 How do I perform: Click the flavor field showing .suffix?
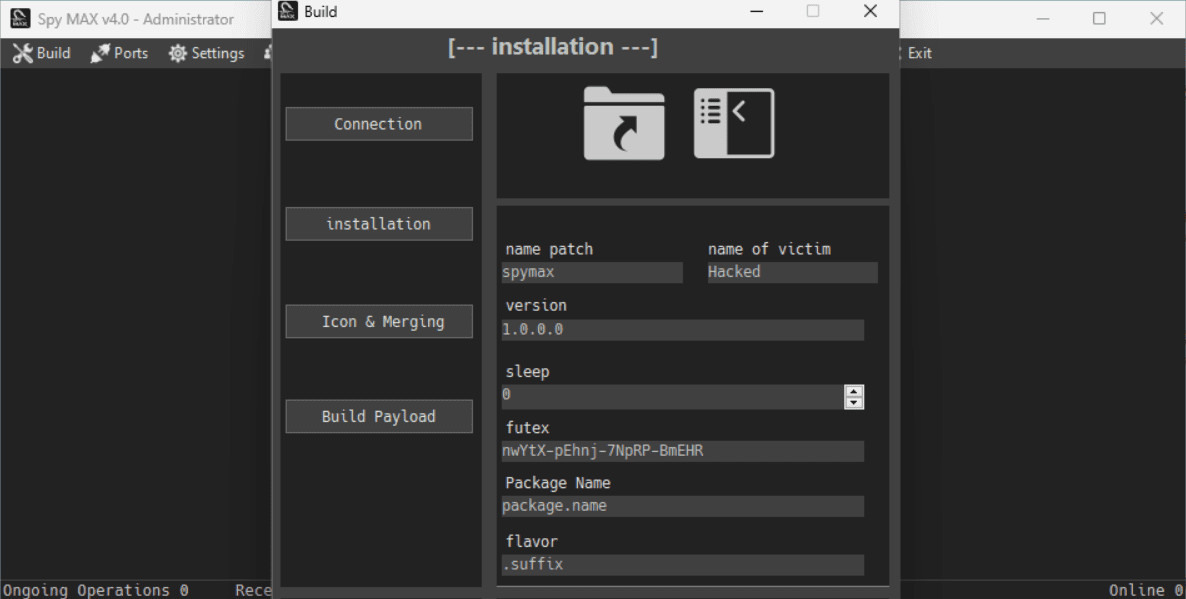point(682,565)
